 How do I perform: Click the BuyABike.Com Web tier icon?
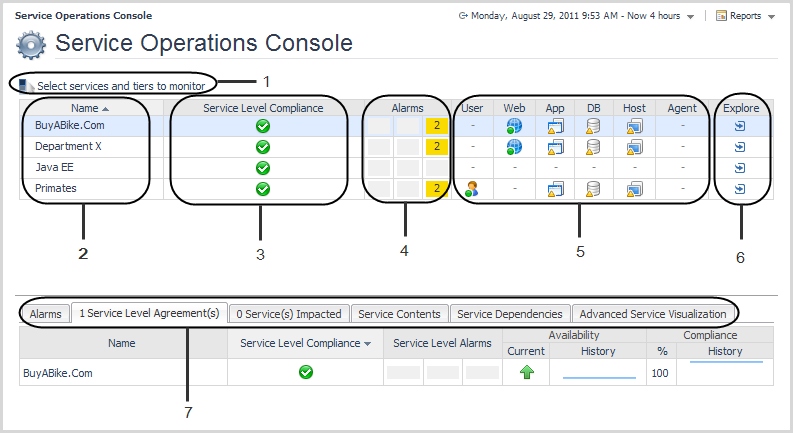tap(514, 126)
